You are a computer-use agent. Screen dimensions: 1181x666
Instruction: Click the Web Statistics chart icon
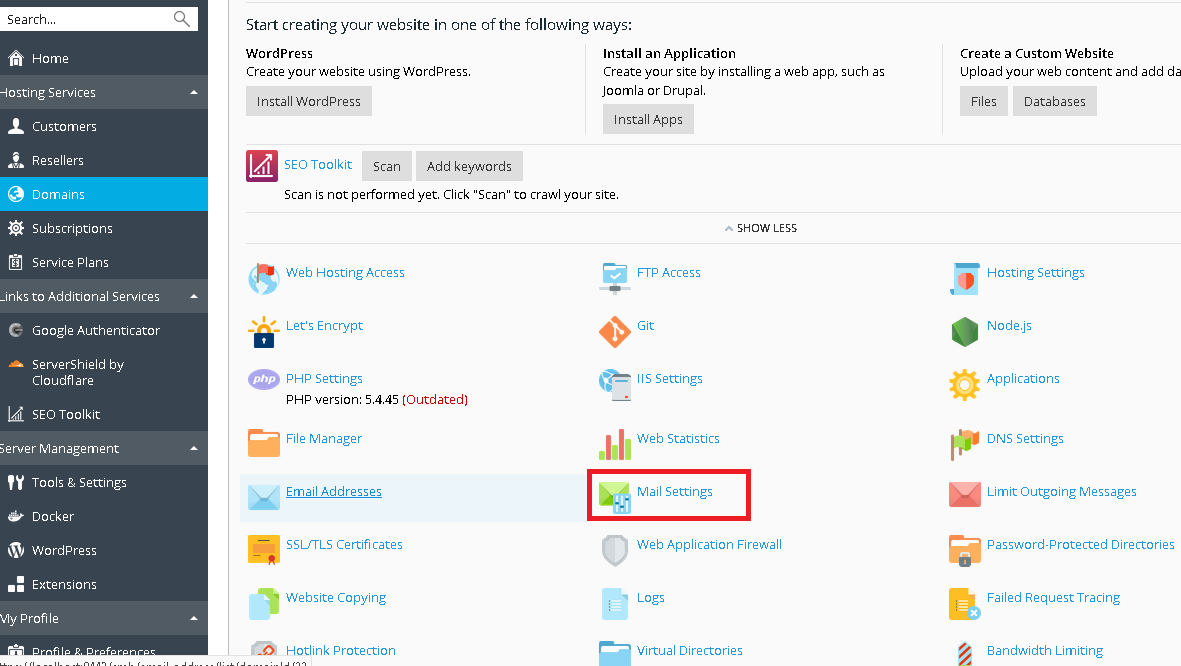614,443
